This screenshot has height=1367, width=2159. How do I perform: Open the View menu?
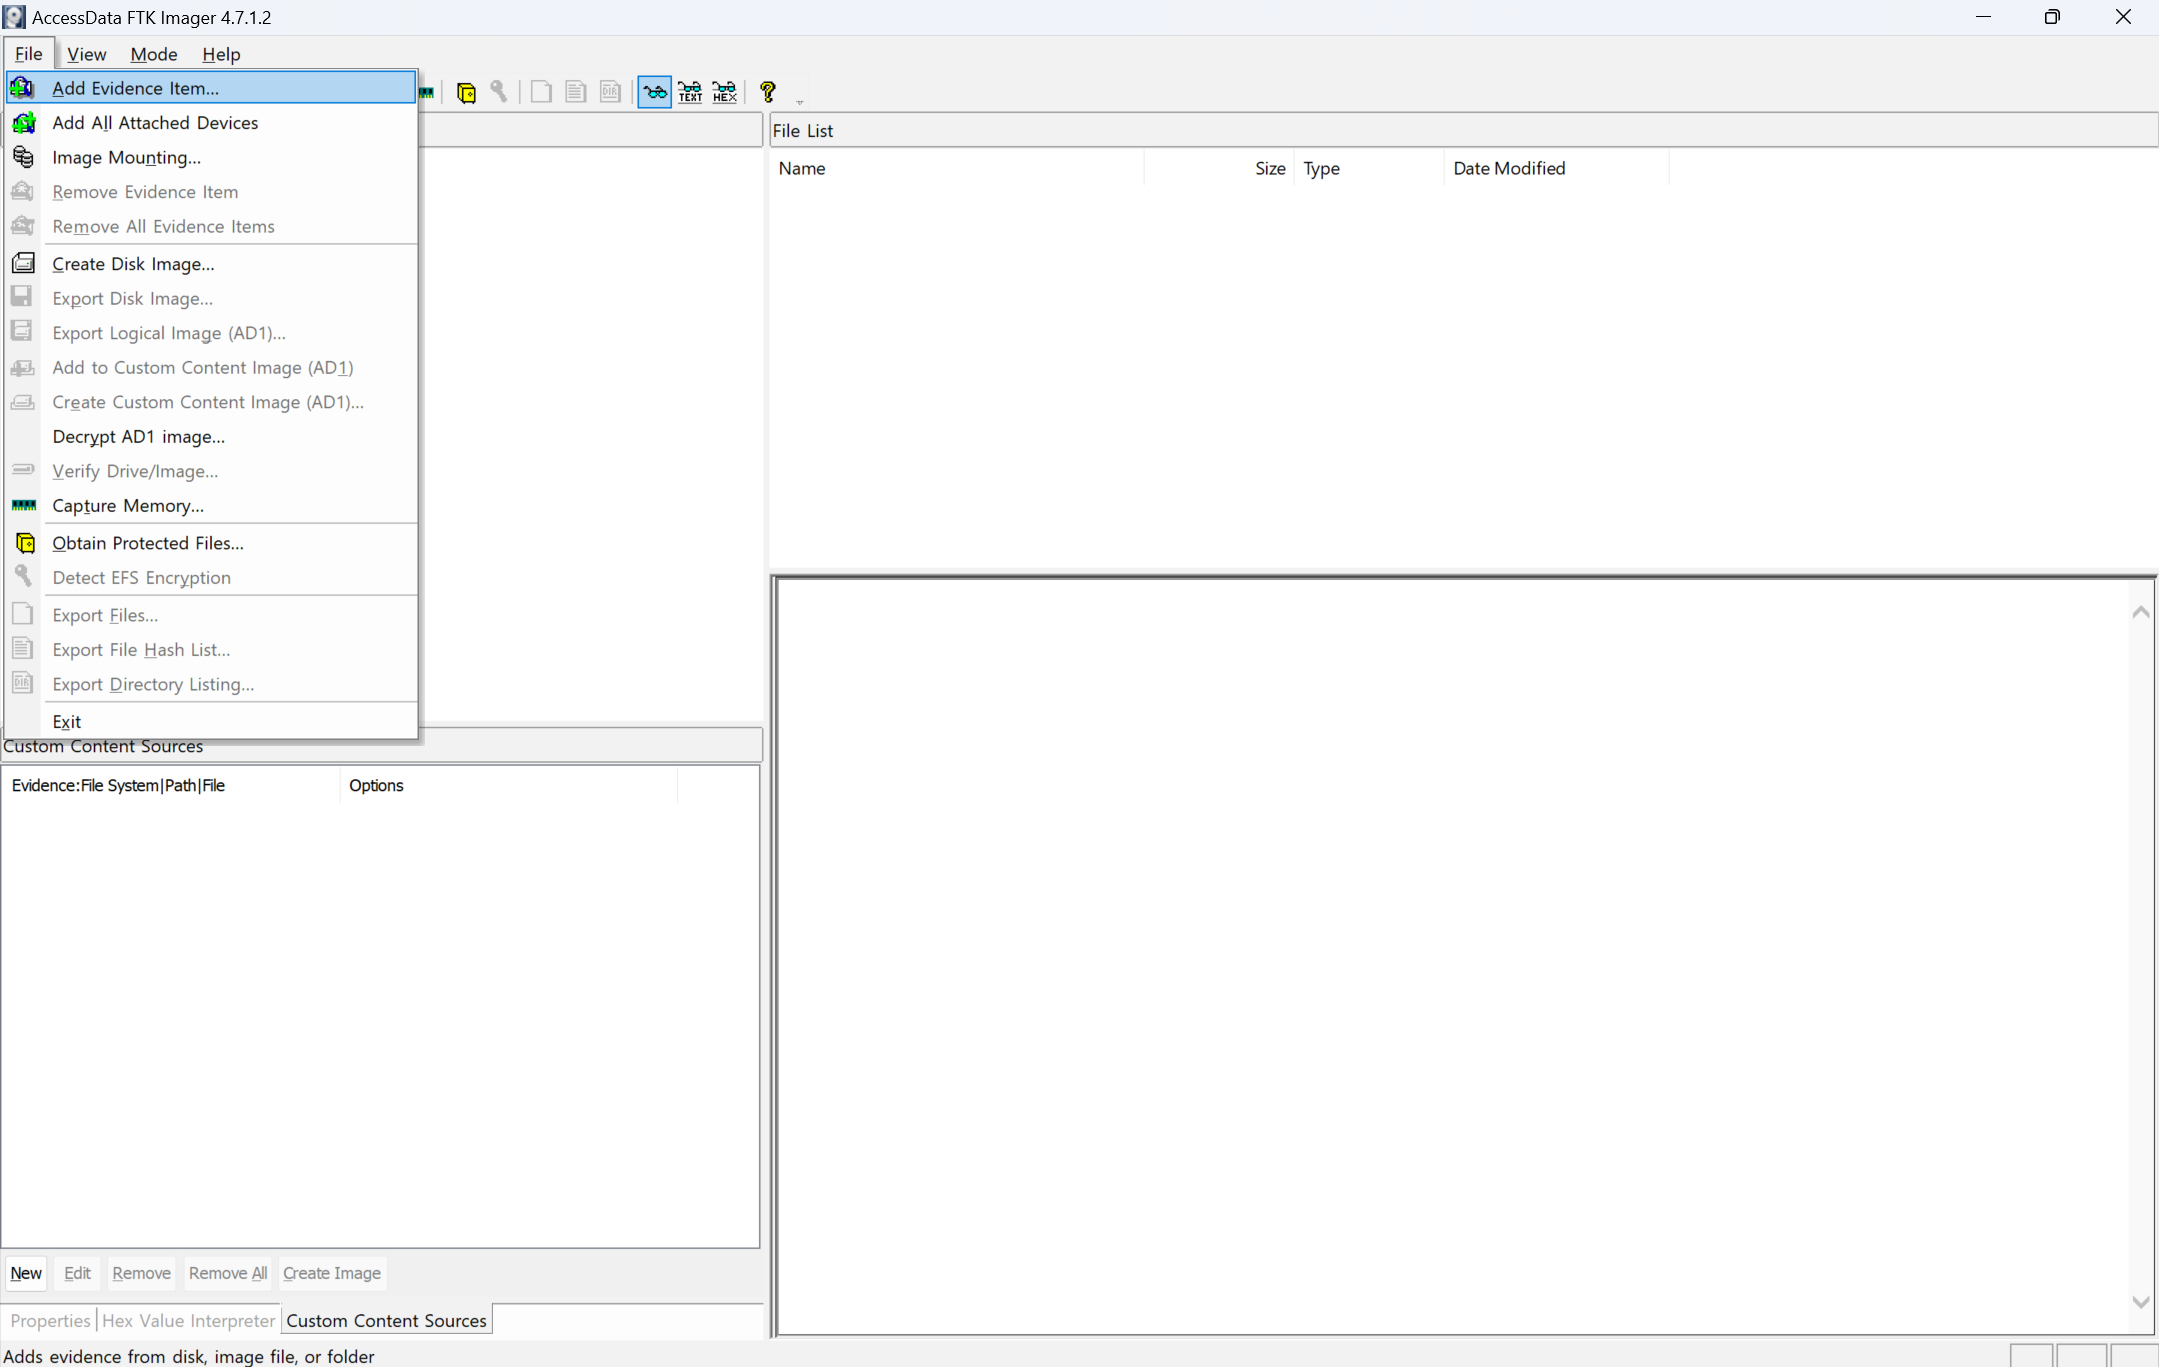tap(86, 54)
